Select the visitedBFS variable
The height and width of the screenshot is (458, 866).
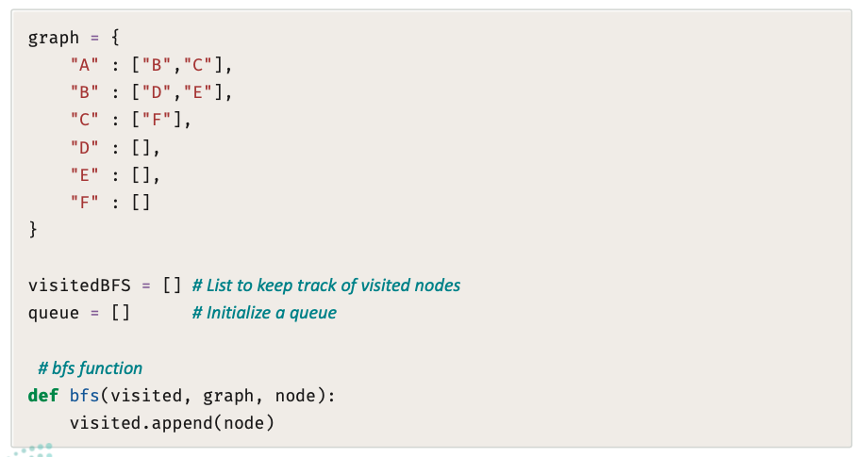[80, 285]
